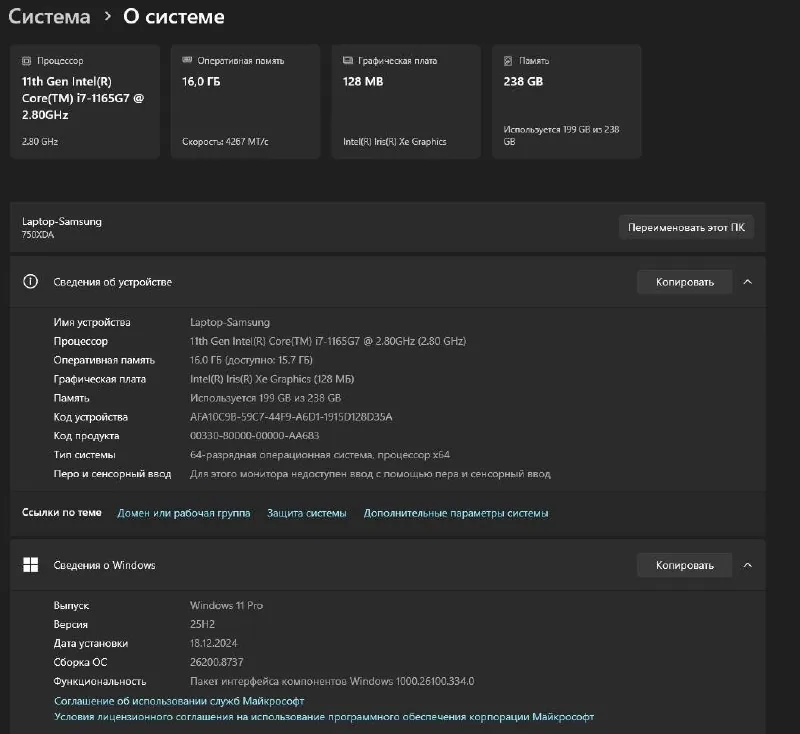Click the Laptop-Samsung name in header
The width and height of the screenshot is (800, 734).
pyautogui.click(x=62, y=221)
